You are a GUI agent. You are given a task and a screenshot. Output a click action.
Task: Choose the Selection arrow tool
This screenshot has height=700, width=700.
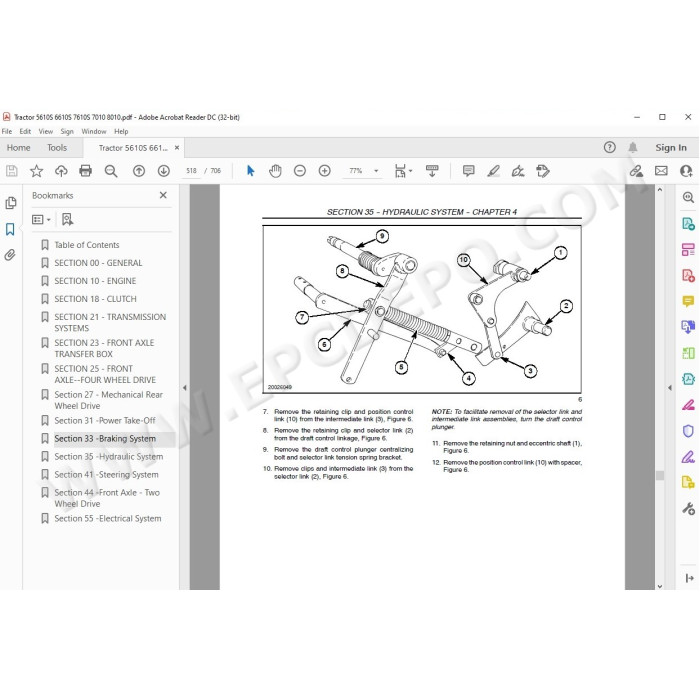click(x=250, y=171)
